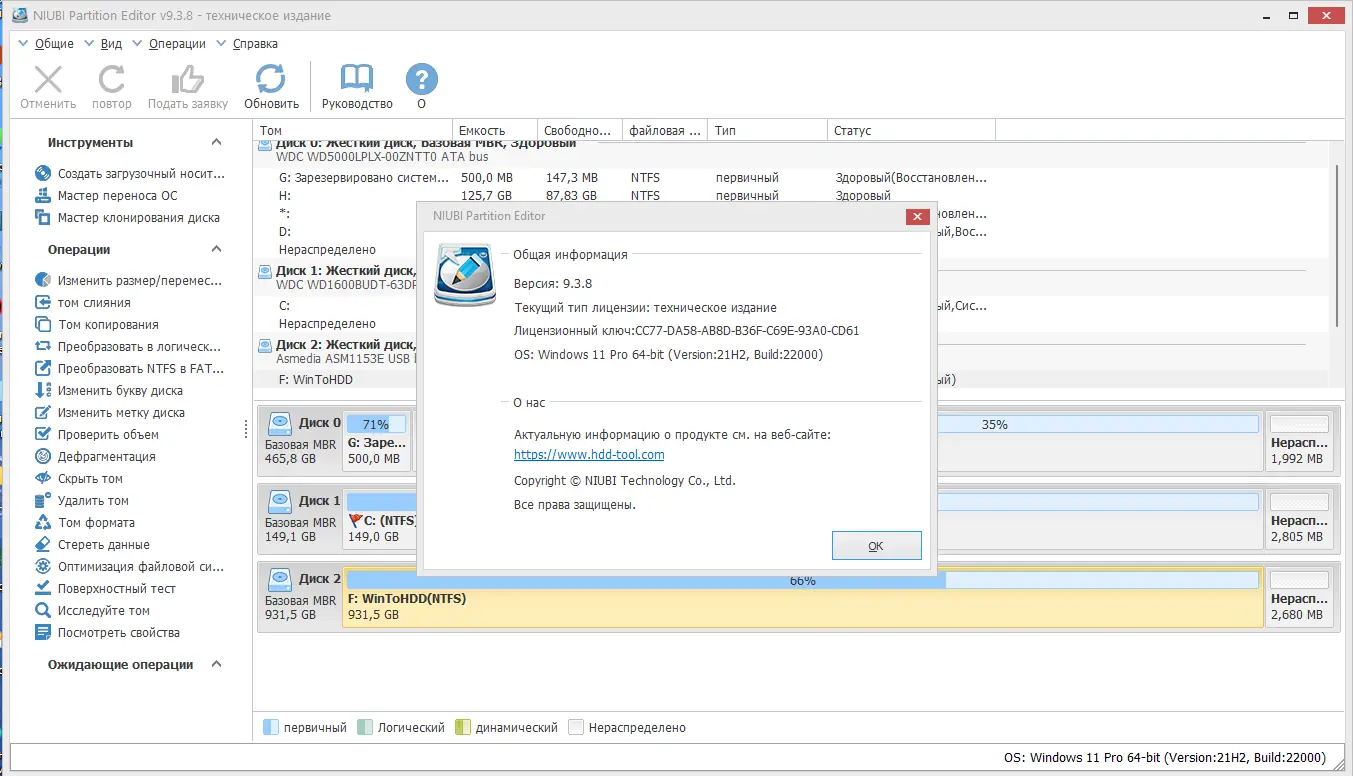
Task: Click the Нераспределено legend swatch
Action: pyautogui.click(x=575, y=728)
